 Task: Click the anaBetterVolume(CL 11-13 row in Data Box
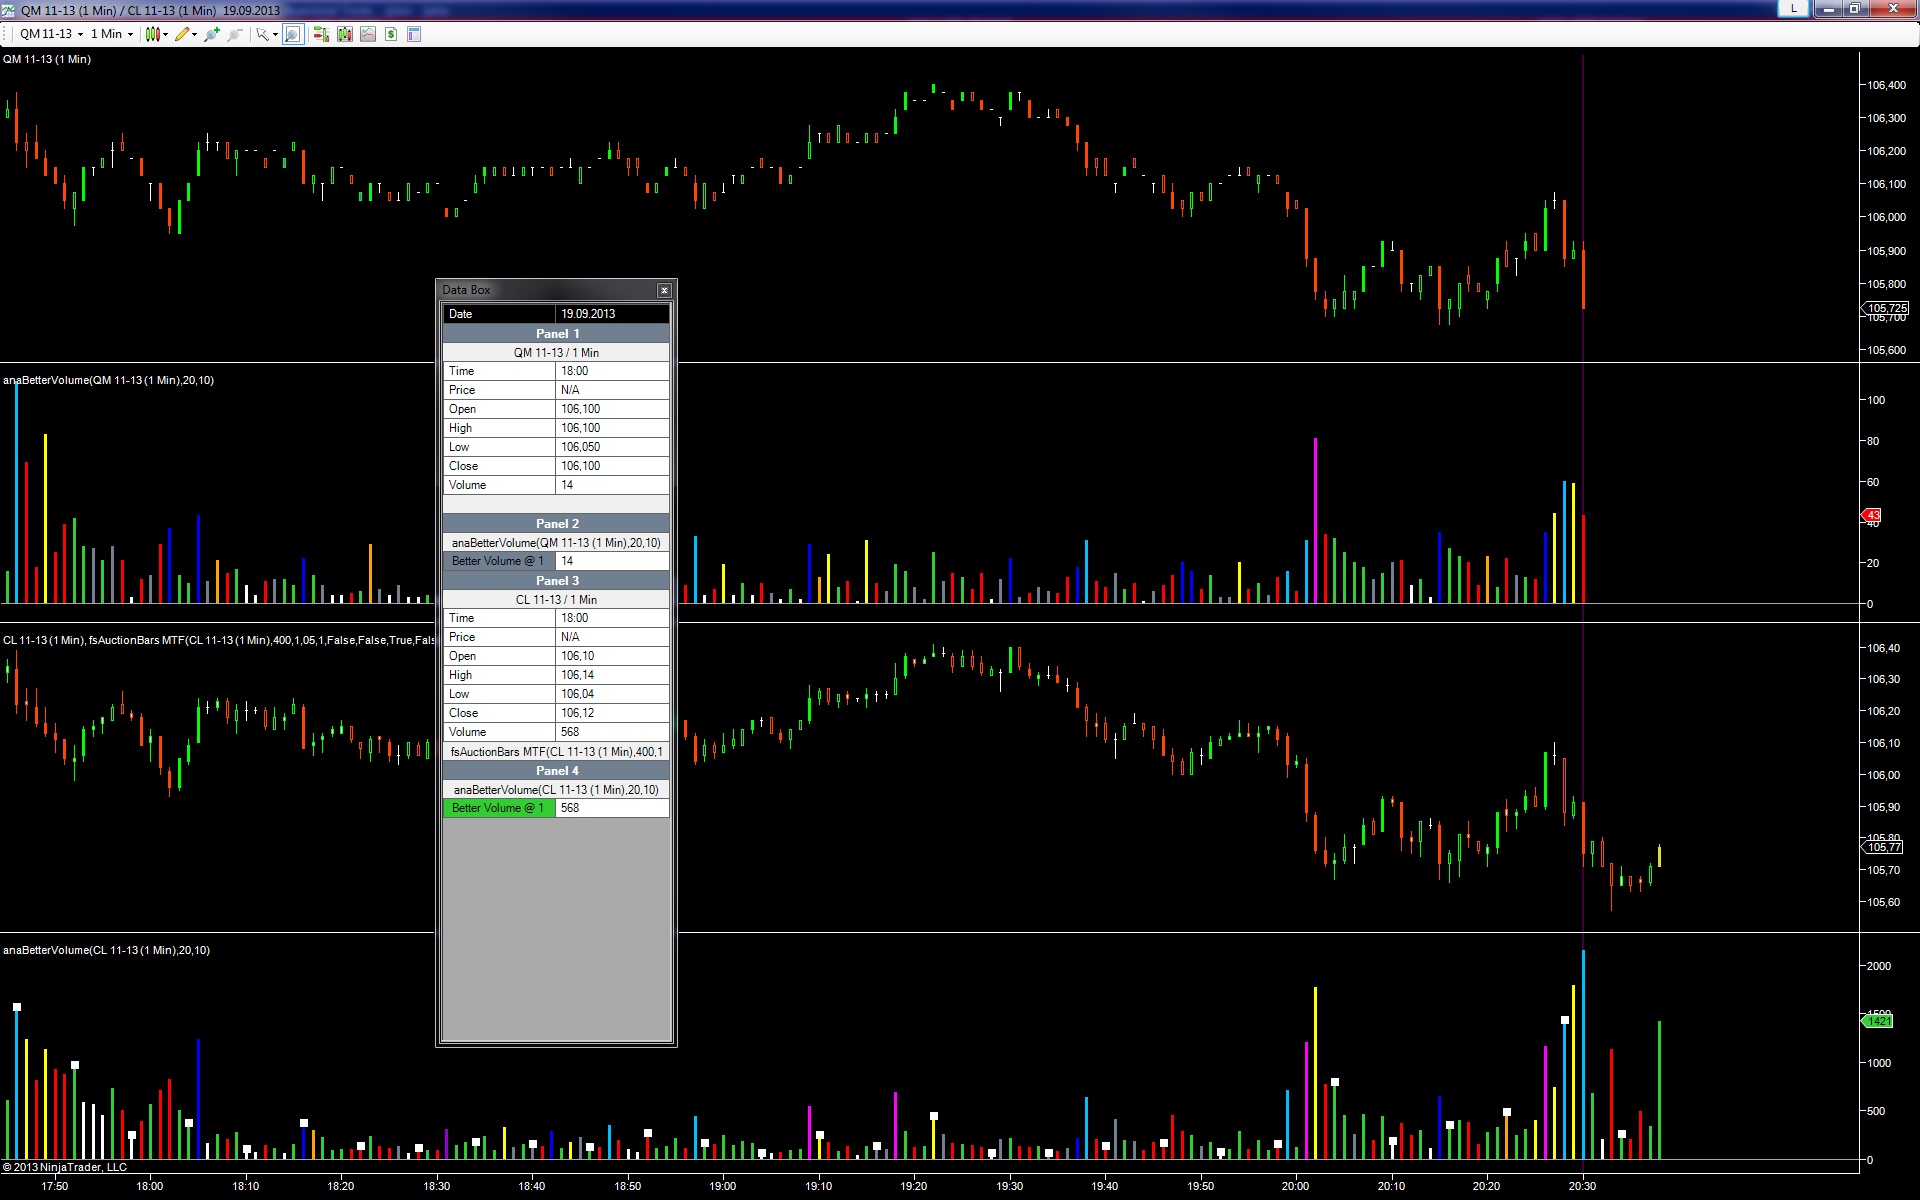[x=557, y=790]
